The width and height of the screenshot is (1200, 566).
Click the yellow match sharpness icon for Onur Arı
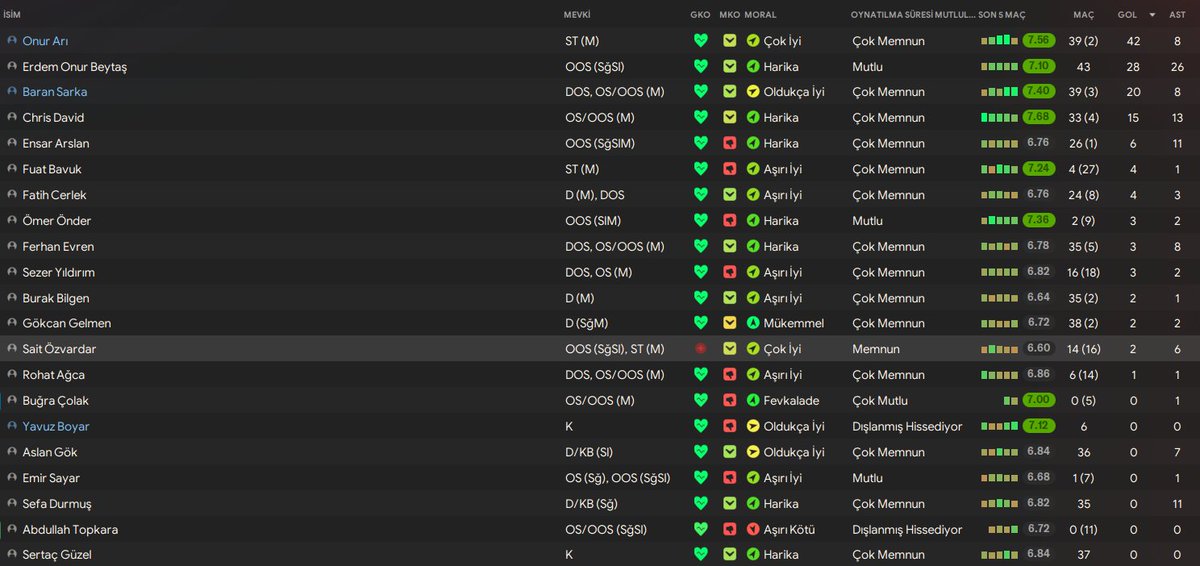coord(730,41)
